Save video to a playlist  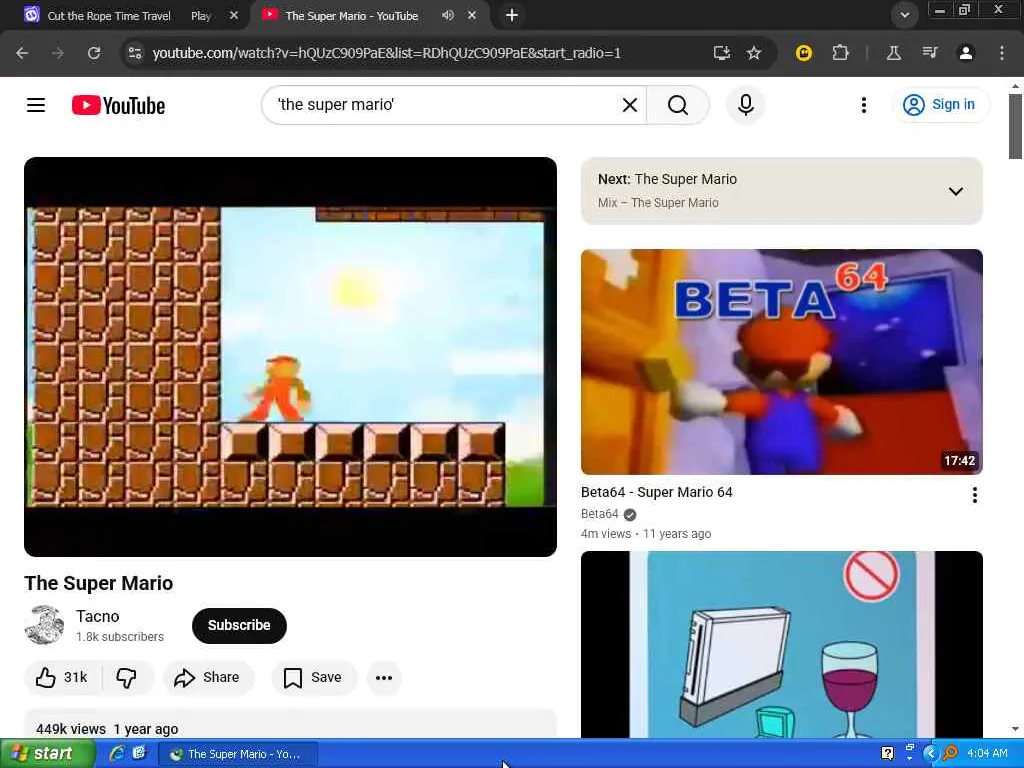pos(313,677)
